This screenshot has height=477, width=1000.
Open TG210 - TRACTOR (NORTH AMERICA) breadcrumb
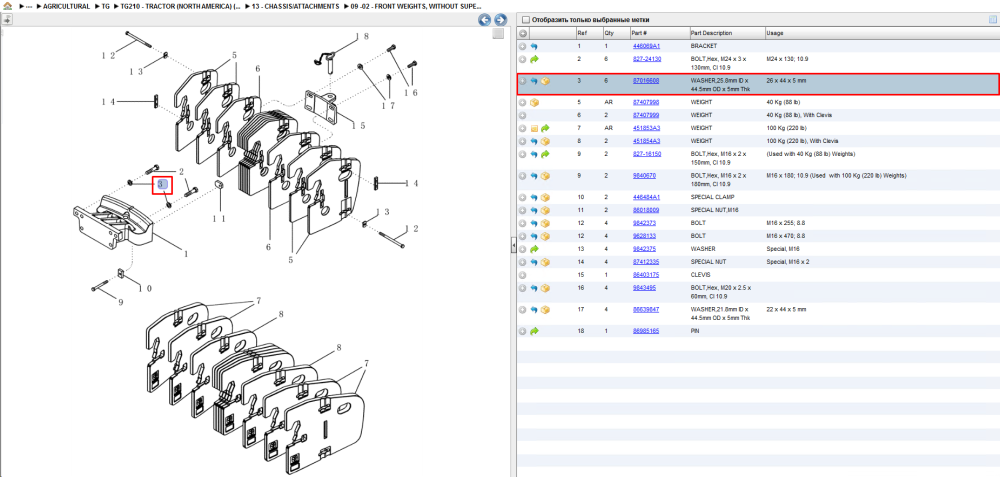[180, 6]
